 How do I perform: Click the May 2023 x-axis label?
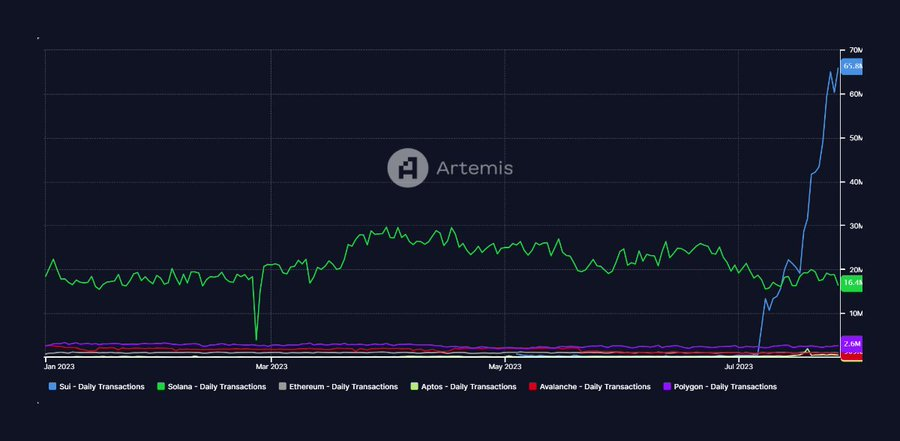tap(506, 367)
